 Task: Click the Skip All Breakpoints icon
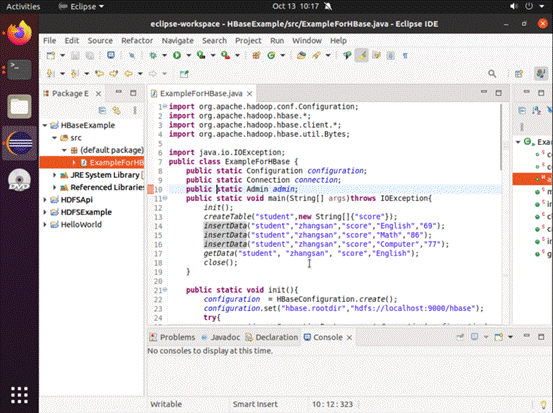point(132,55)
